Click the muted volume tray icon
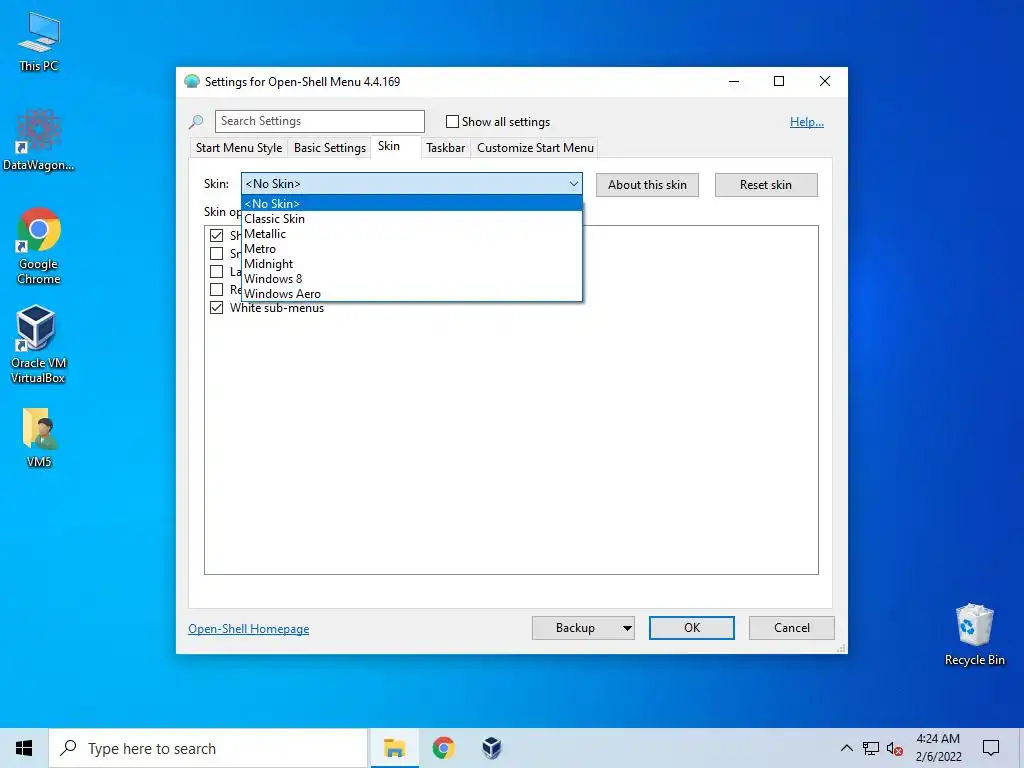The image size is (1024, 768). coord(895,749)
